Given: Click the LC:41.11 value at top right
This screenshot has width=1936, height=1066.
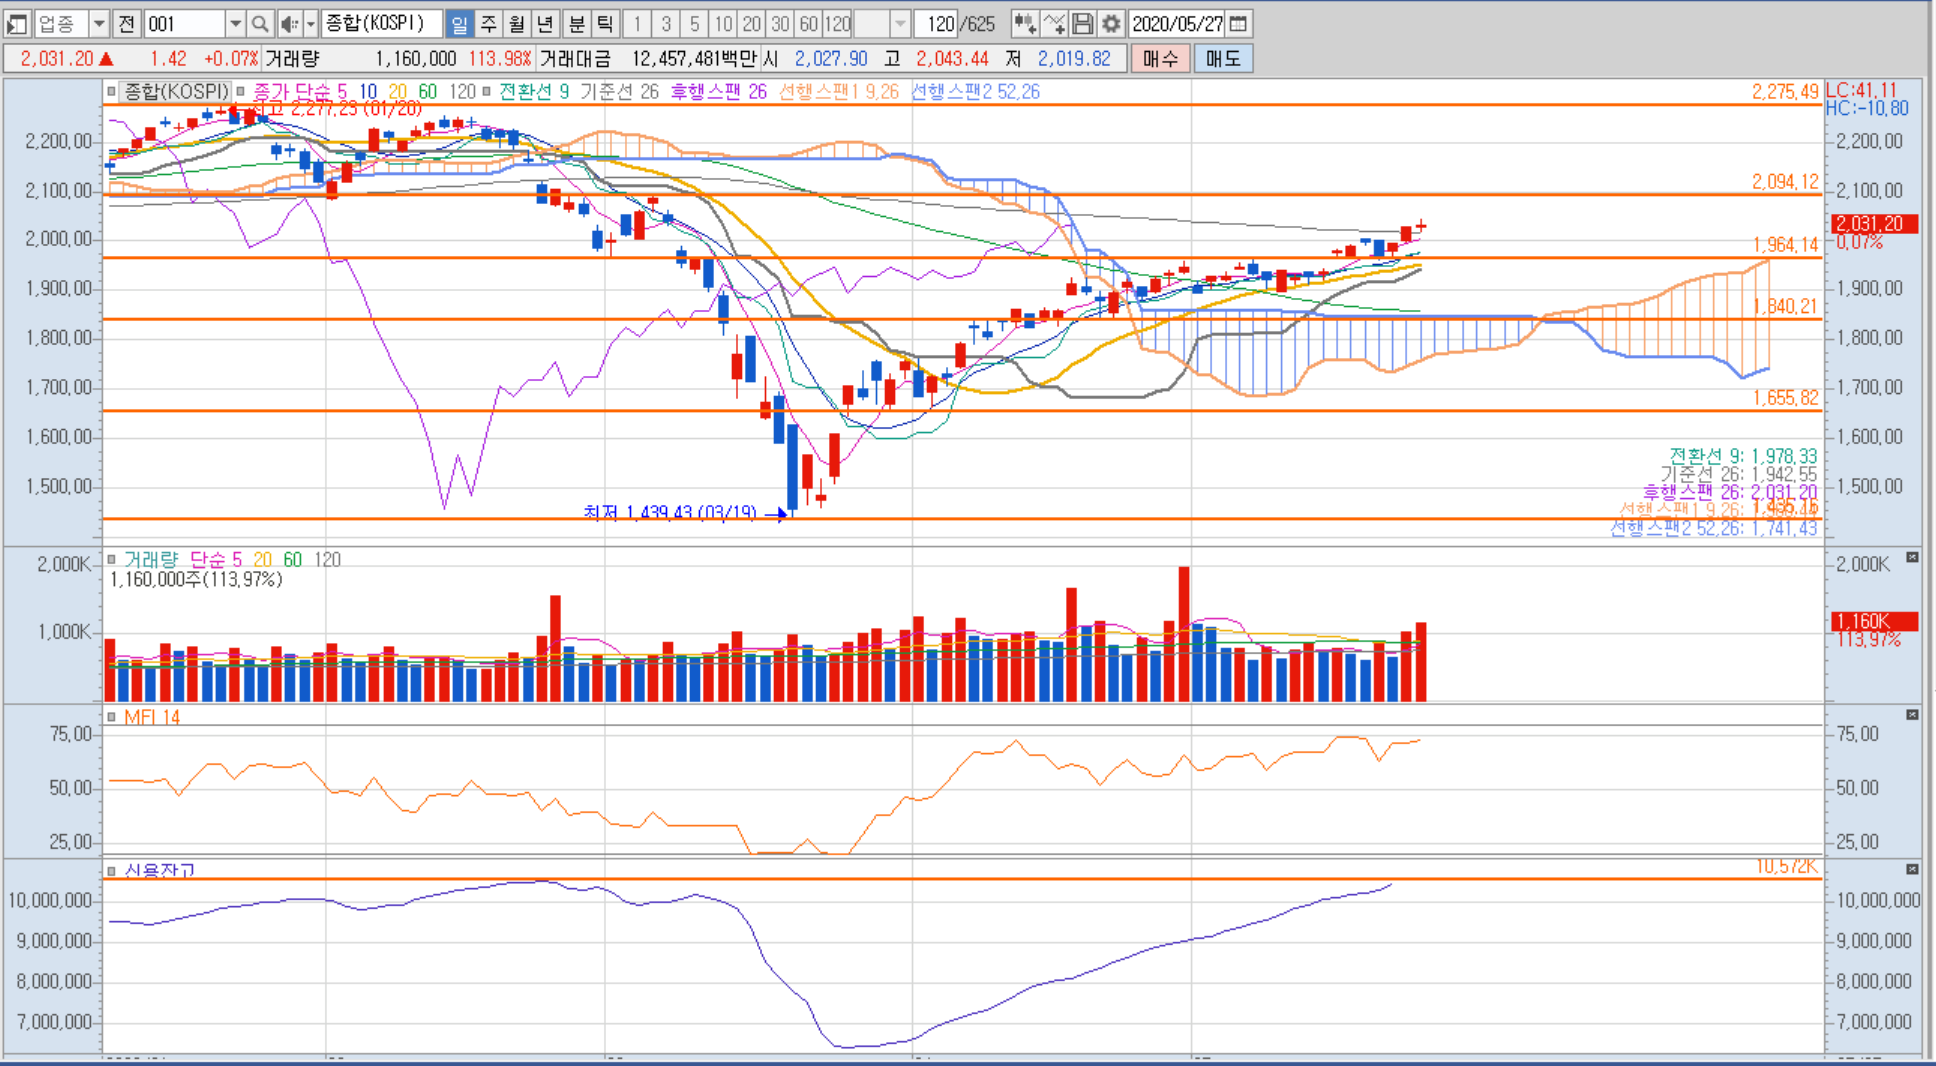Looking at the screenshot, I should (x=1861, y=90).
